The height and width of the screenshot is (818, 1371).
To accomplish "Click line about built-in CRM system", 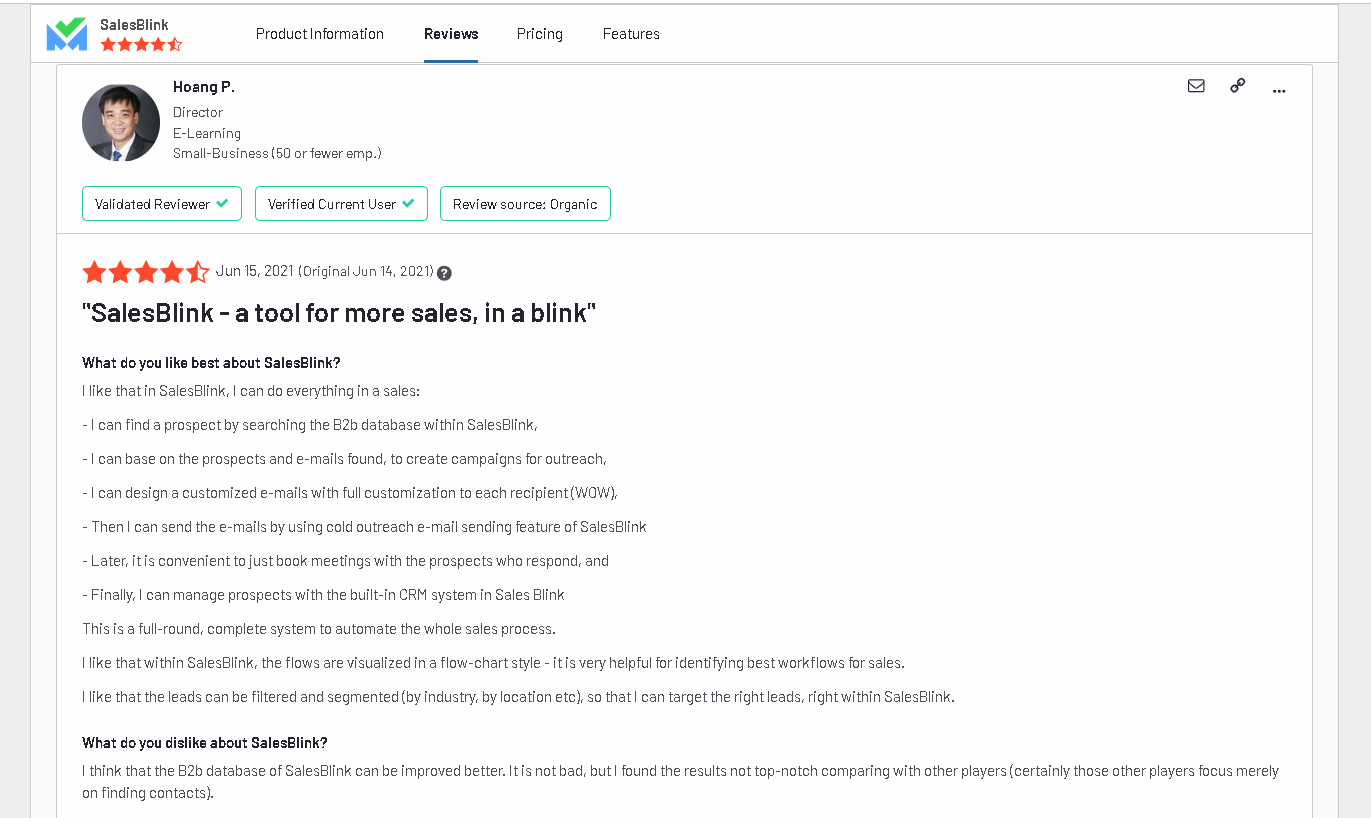I will [324, 595].
